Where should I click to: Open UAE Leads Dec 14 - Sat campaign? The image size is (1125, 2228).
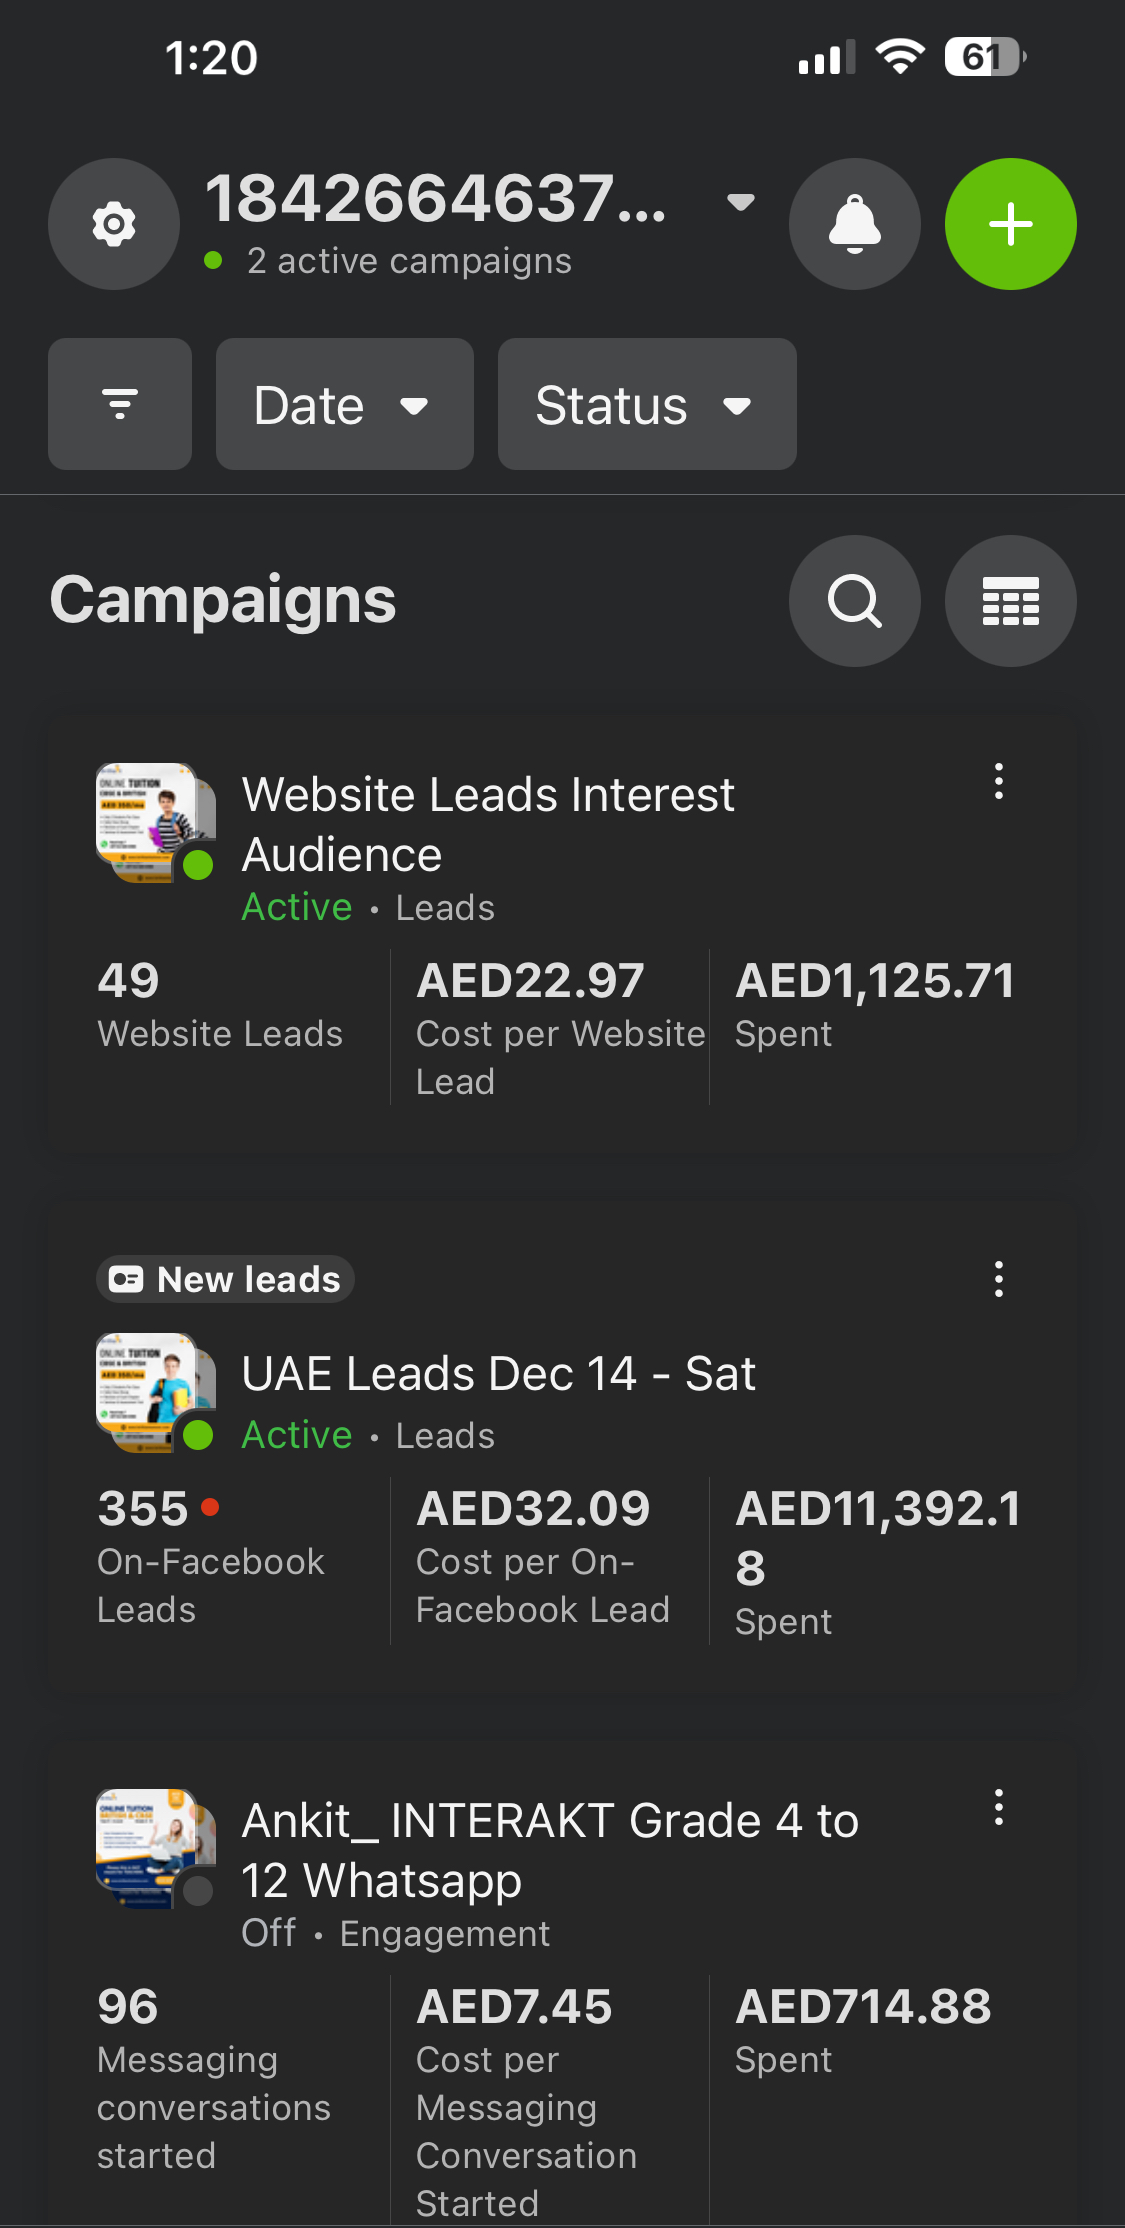click(x=498, y=1374)
